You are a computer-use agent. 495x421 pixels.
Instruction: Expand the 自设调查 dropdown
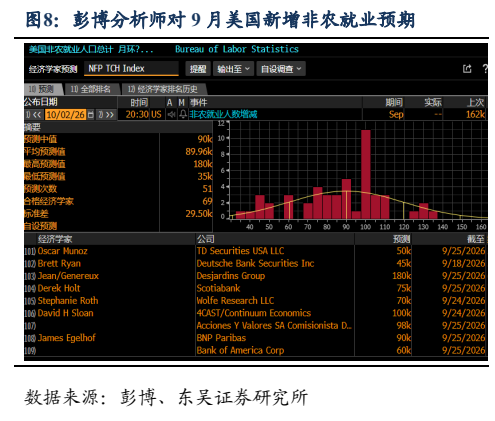click(x=281, y=69)
